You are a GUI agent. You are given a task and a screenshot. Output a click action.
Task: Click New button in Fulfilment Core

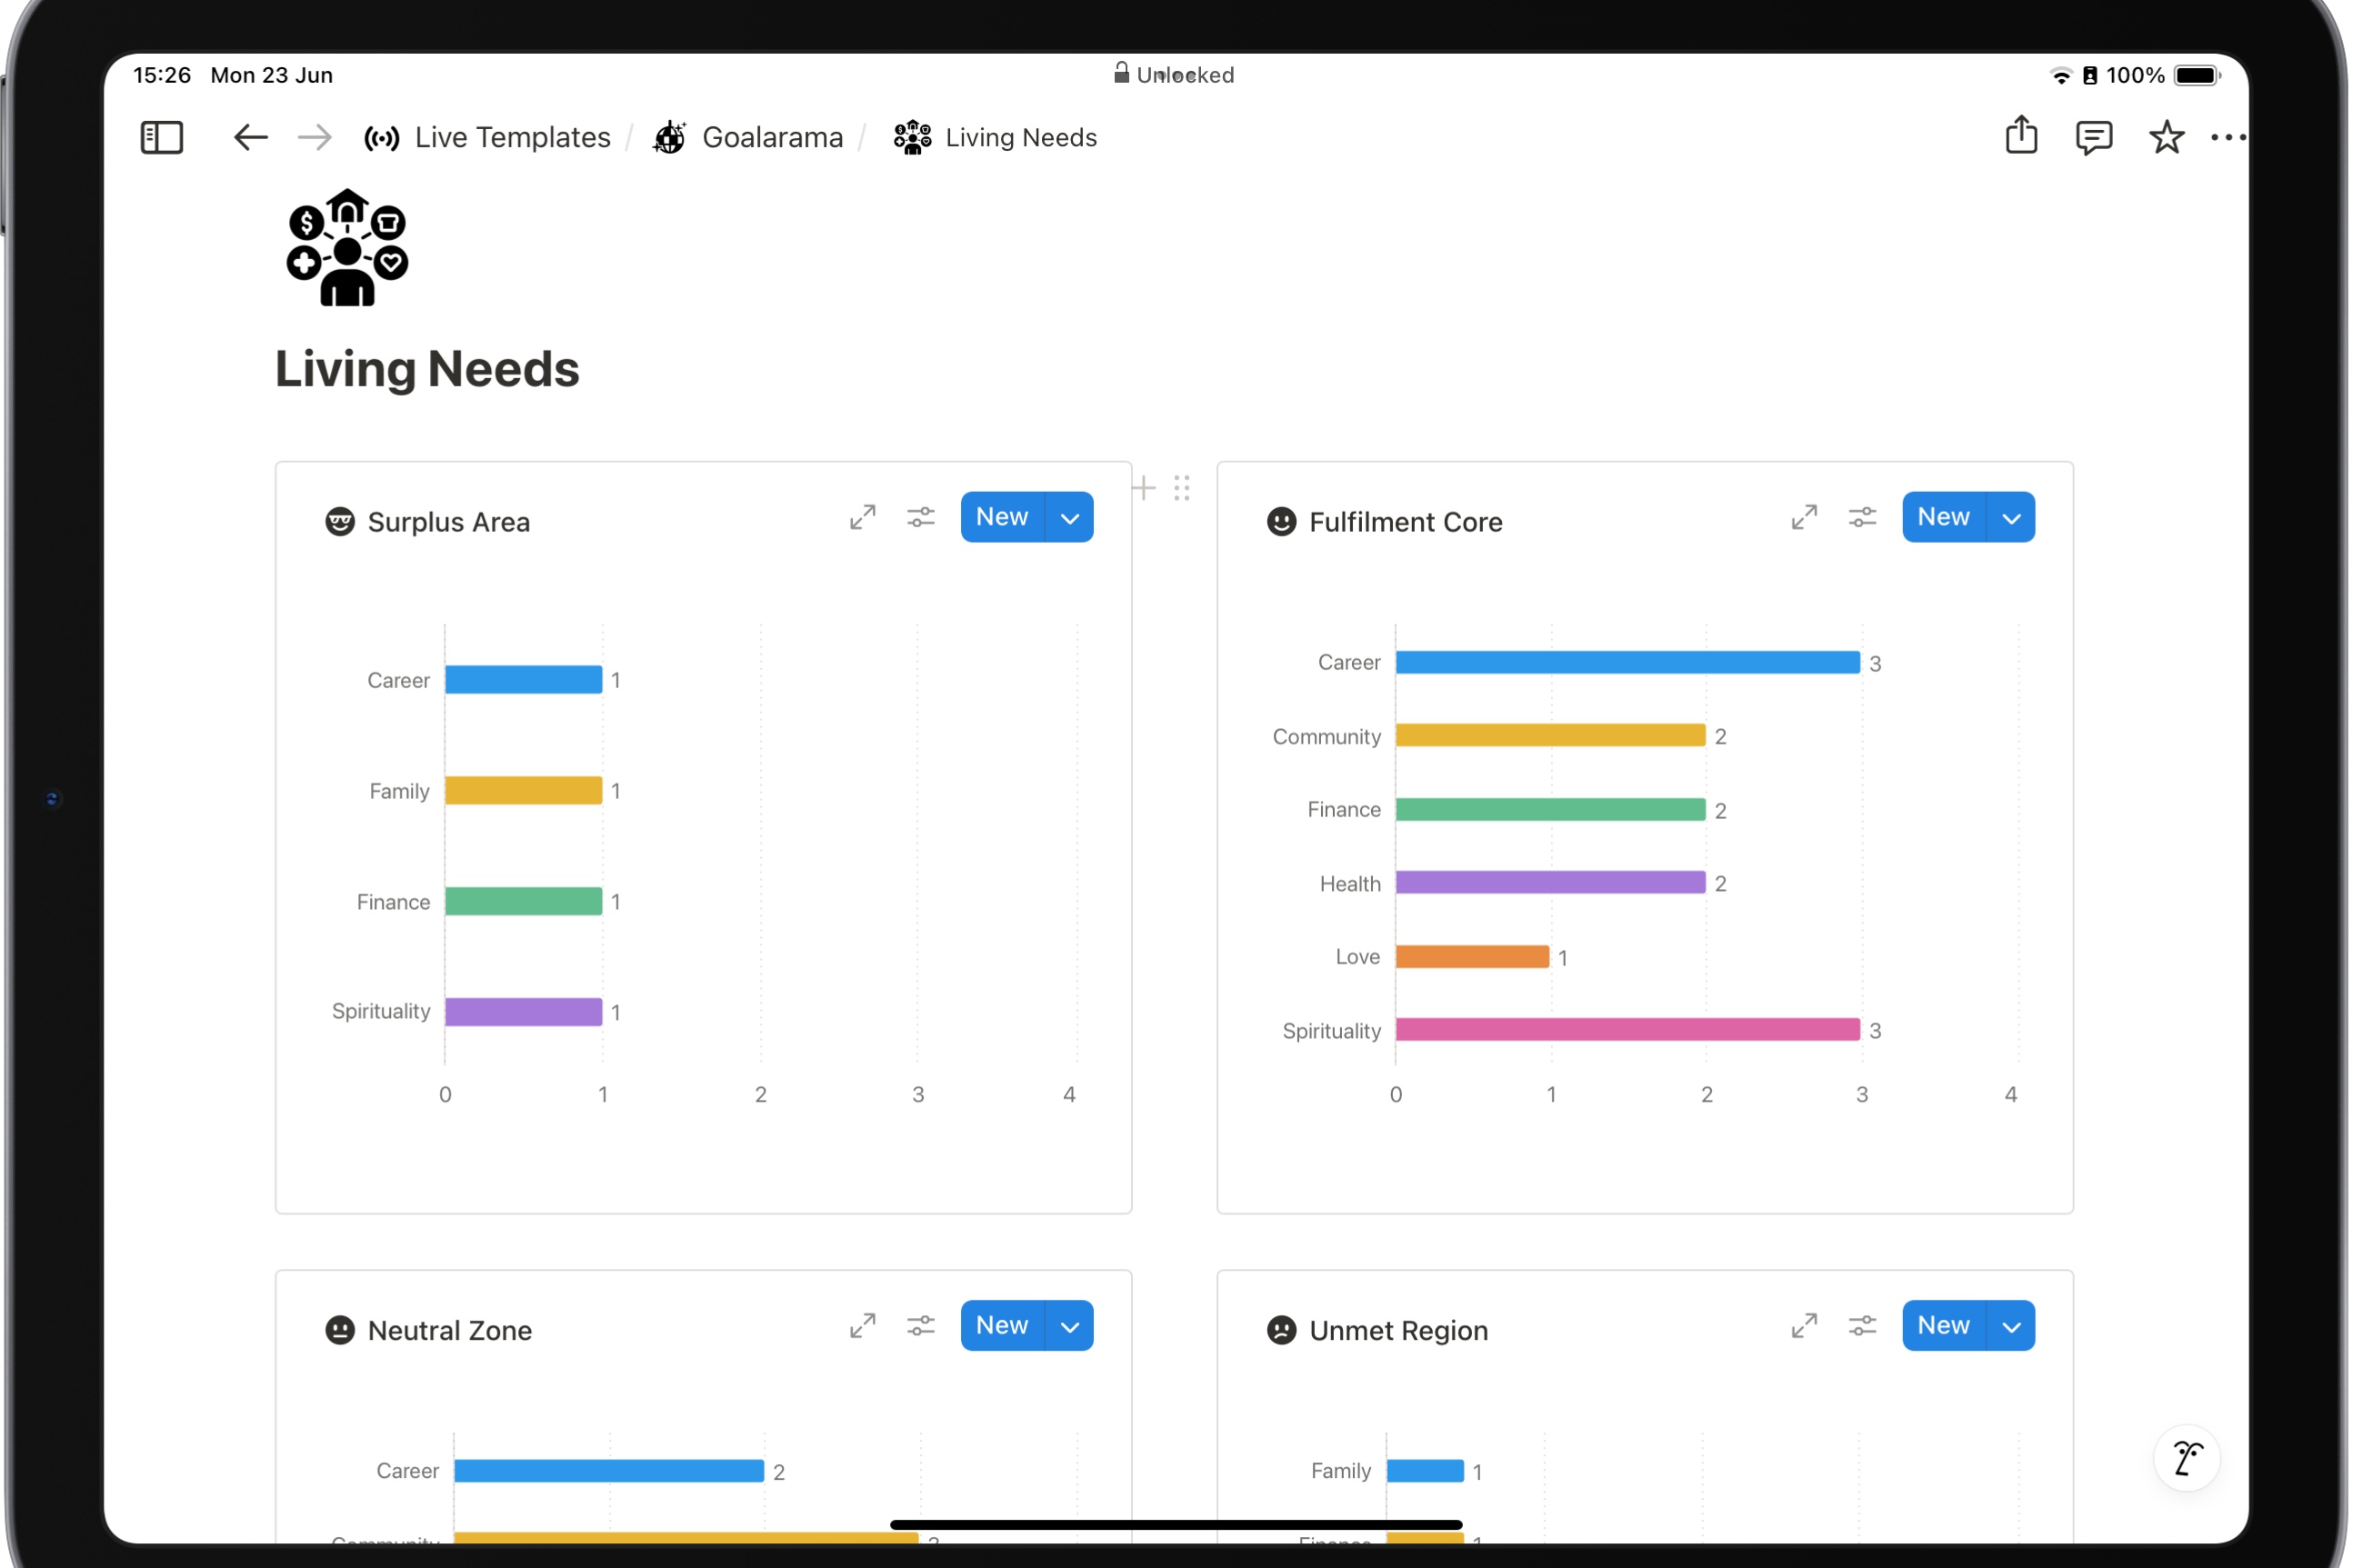click(x=1942, y=517)
